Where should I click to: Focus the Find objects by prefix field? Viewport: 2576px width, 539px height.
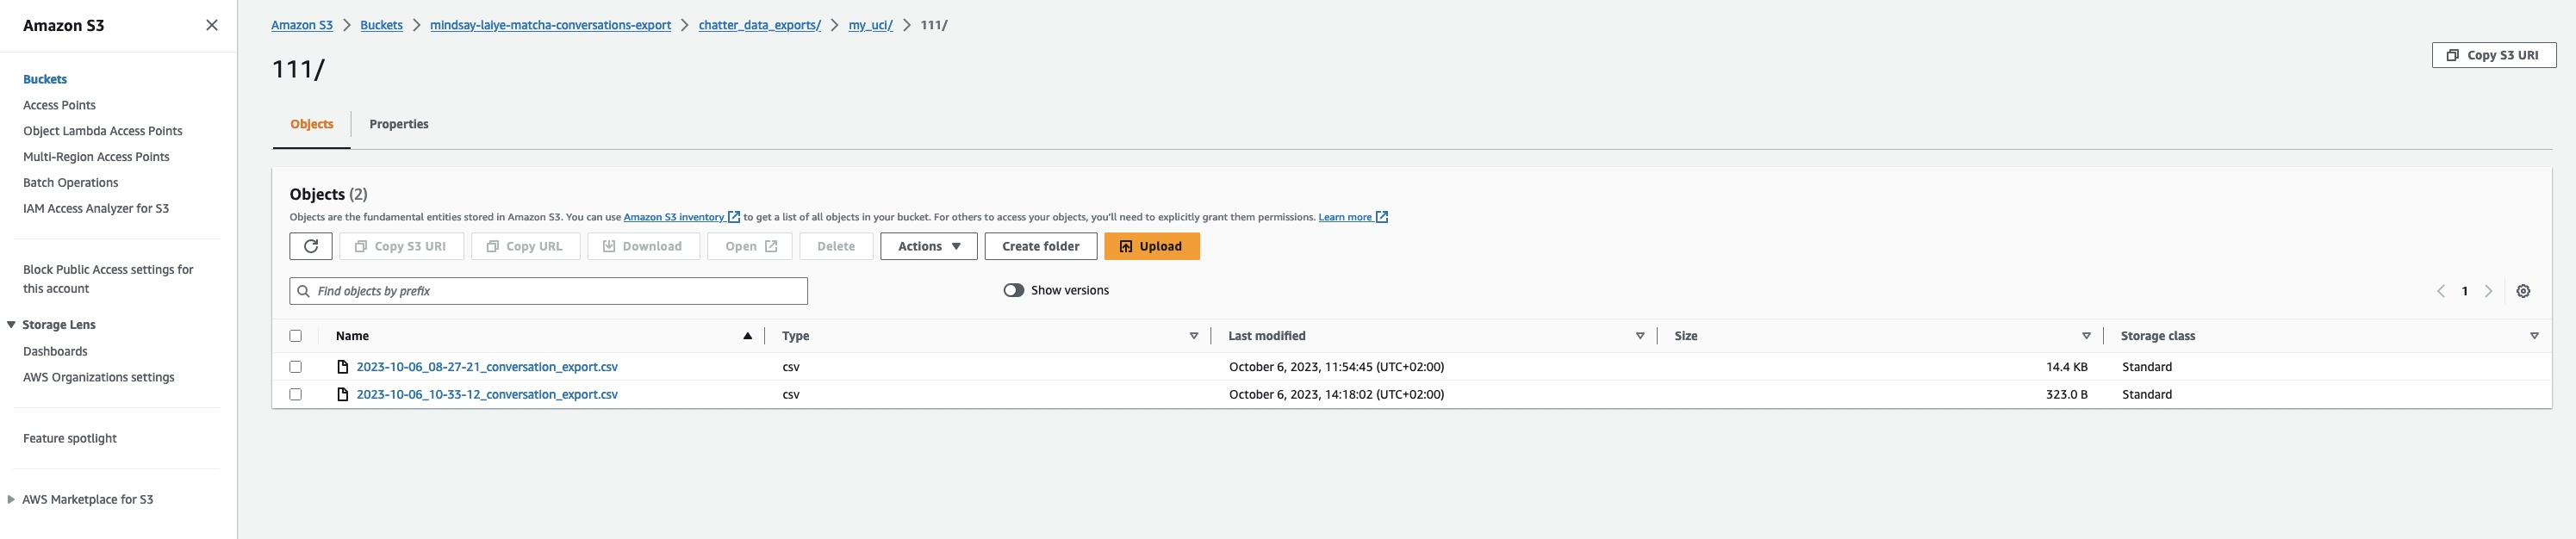coord(549,291)
